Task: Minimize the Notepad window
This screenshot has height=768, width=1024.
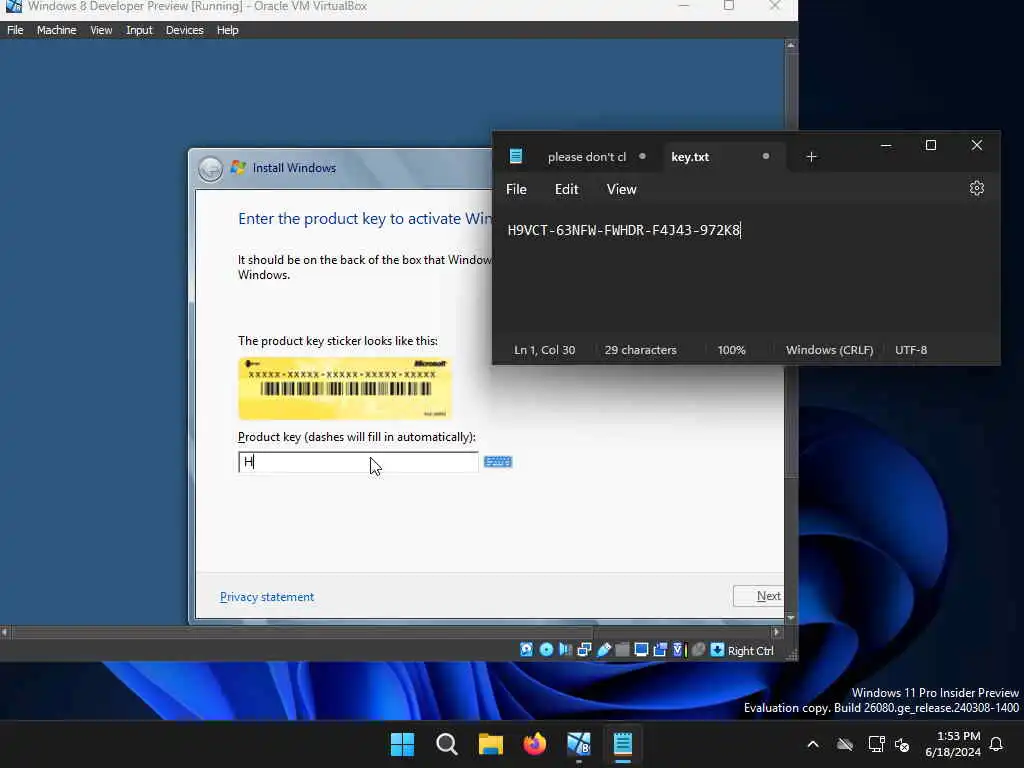Action: 886,145
